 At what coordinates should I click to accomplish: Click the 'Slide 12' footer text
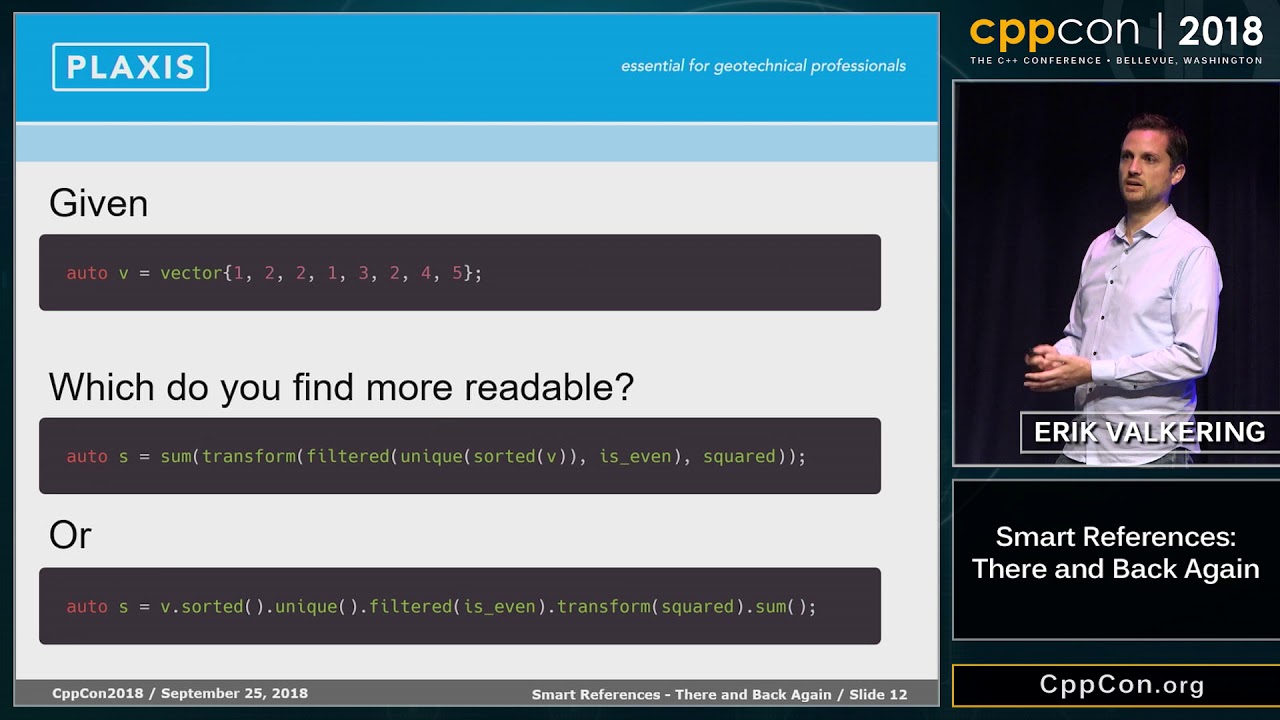tap(878, 694)
